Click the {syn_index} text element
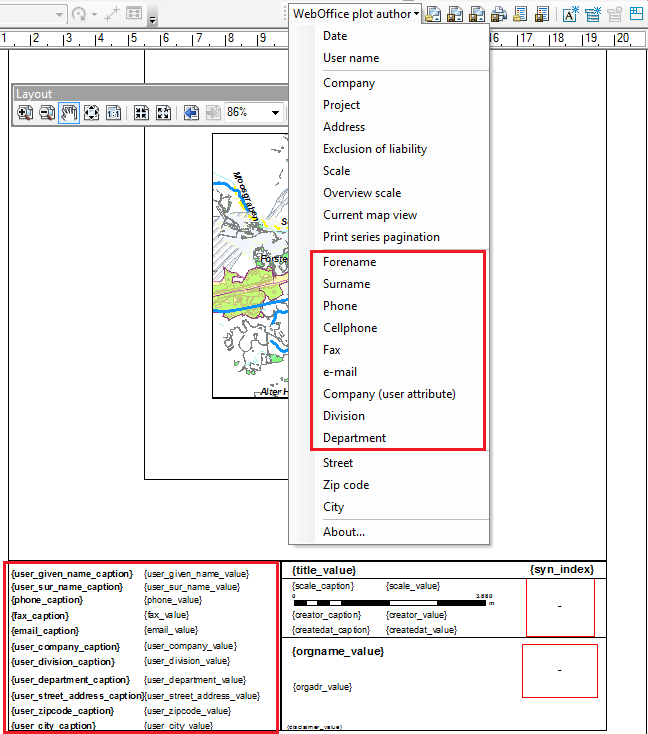The height and width of the screenshot is (734, 648). [562, 569]
